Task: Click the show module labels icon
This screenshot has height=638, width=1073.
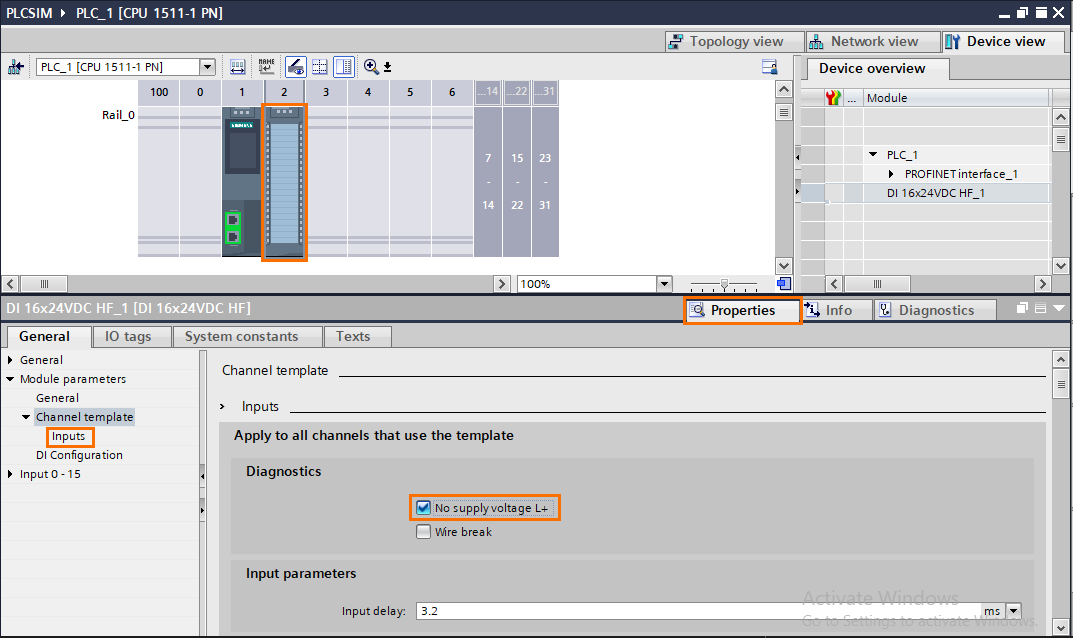Action: (267, 66)
